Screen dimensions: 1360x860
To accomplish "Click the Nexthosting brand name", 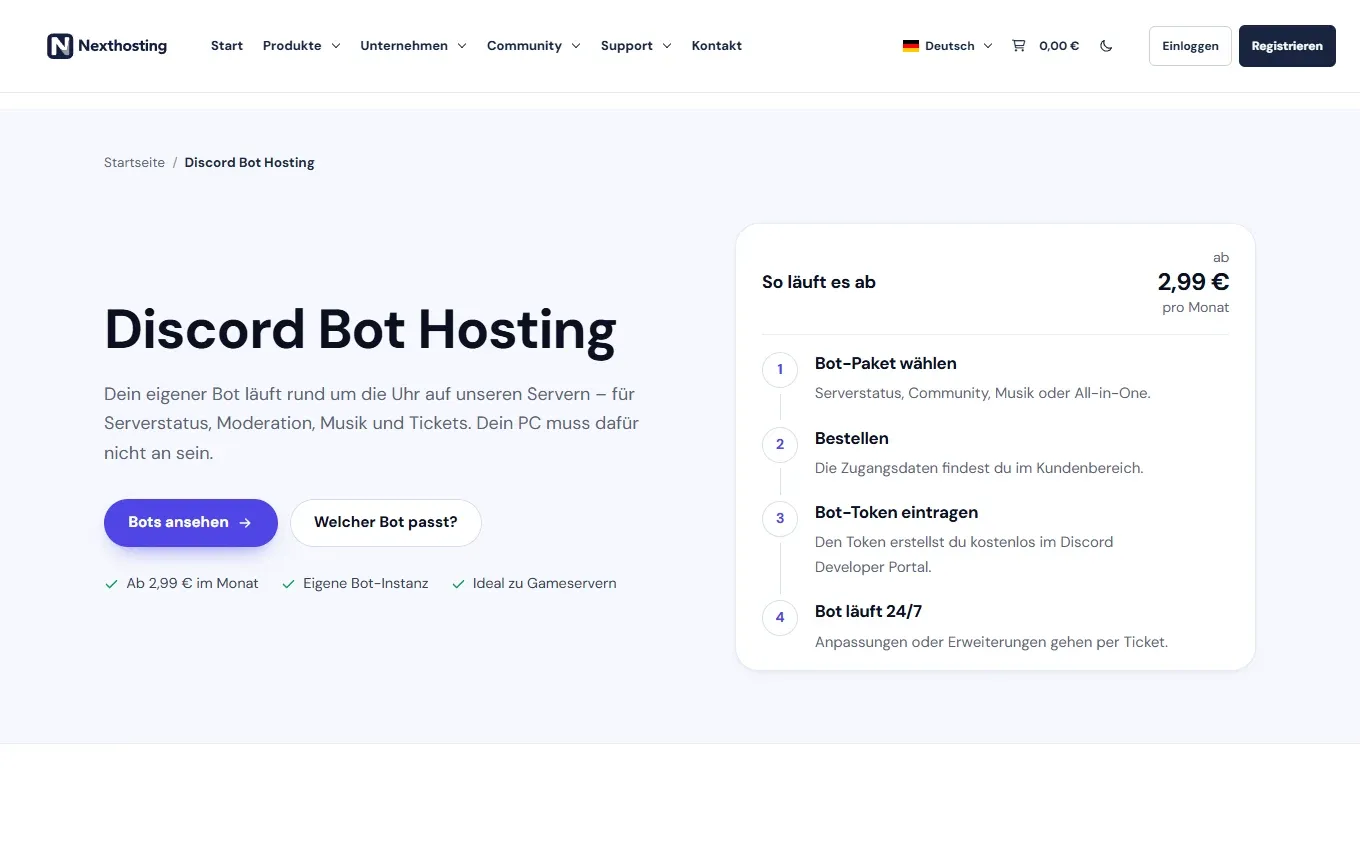I will tap(122, 46).
